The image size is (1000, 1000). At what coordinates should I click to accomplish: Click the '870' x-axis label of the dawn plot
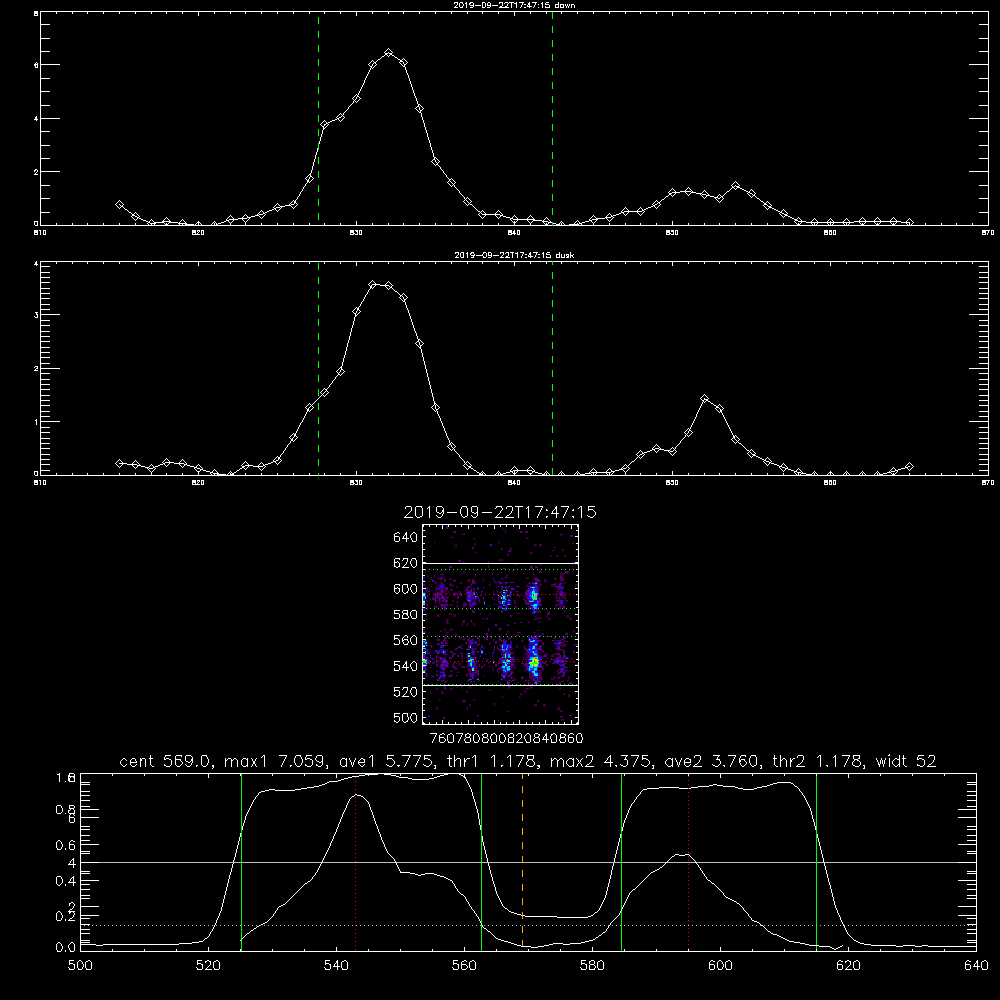click(987, 233)
